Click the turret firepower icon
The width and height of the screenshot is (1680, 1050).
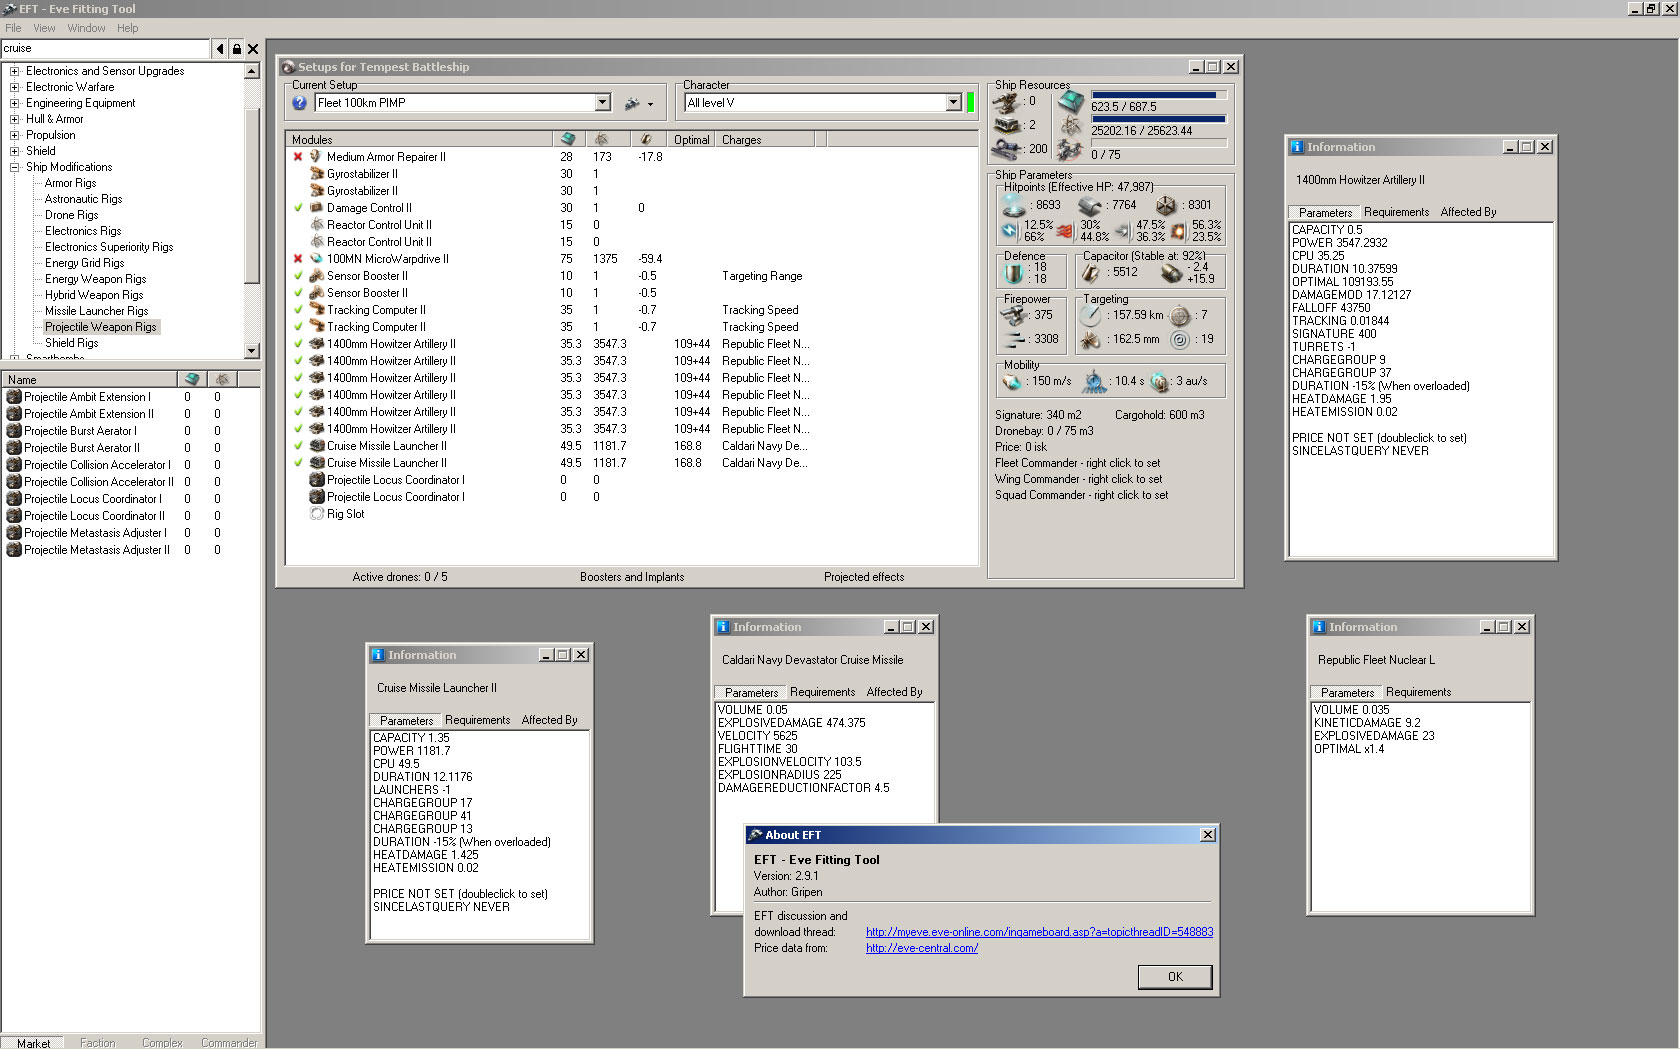point(1013,315)
